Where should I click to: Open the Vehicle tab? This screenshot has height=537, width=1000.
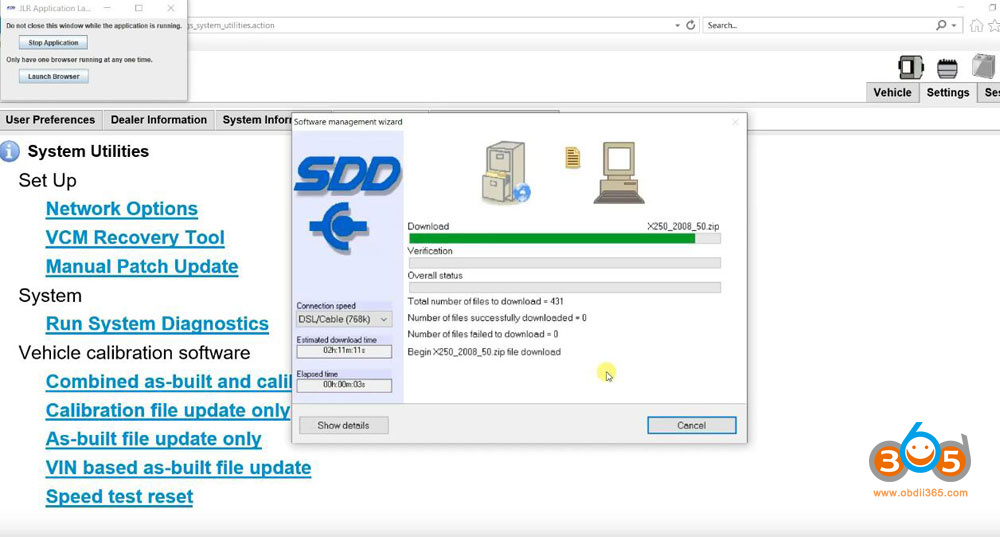[892, 92]
